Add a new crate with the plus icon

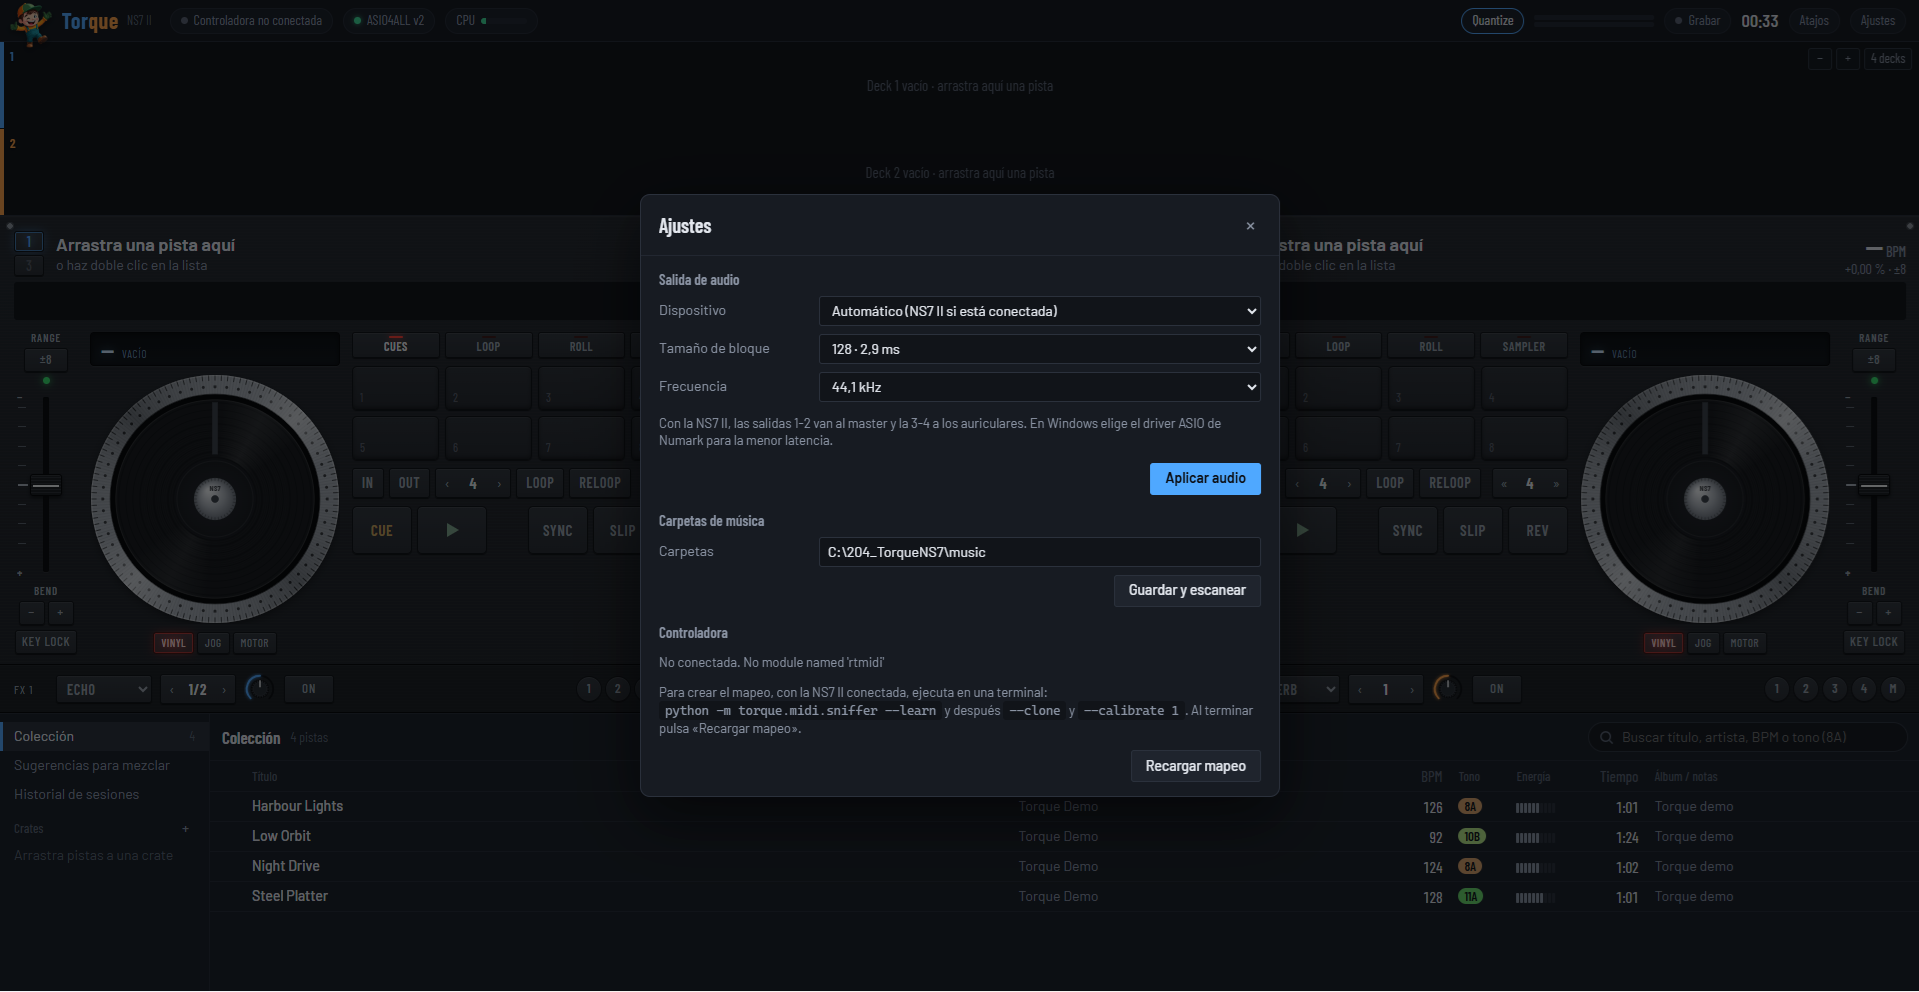coord(185,829)
